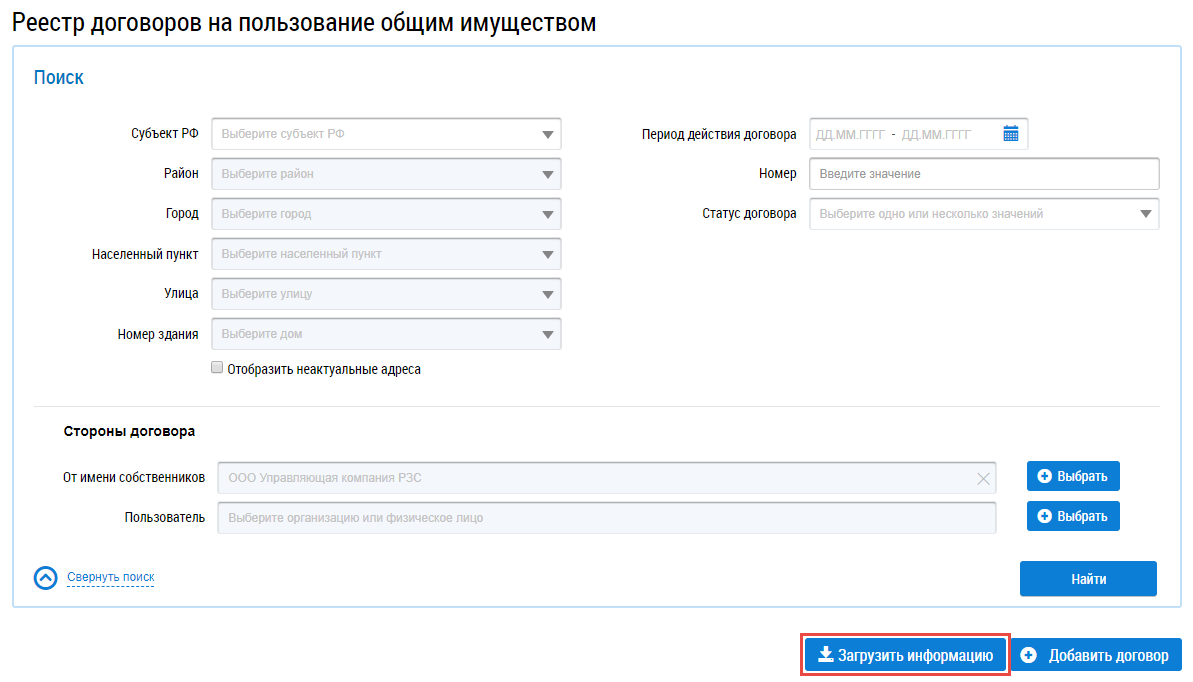Click the Поиск section heading
Image resolution: width=1193 pixels, height=682 pixels.
(x=59, y=78)
